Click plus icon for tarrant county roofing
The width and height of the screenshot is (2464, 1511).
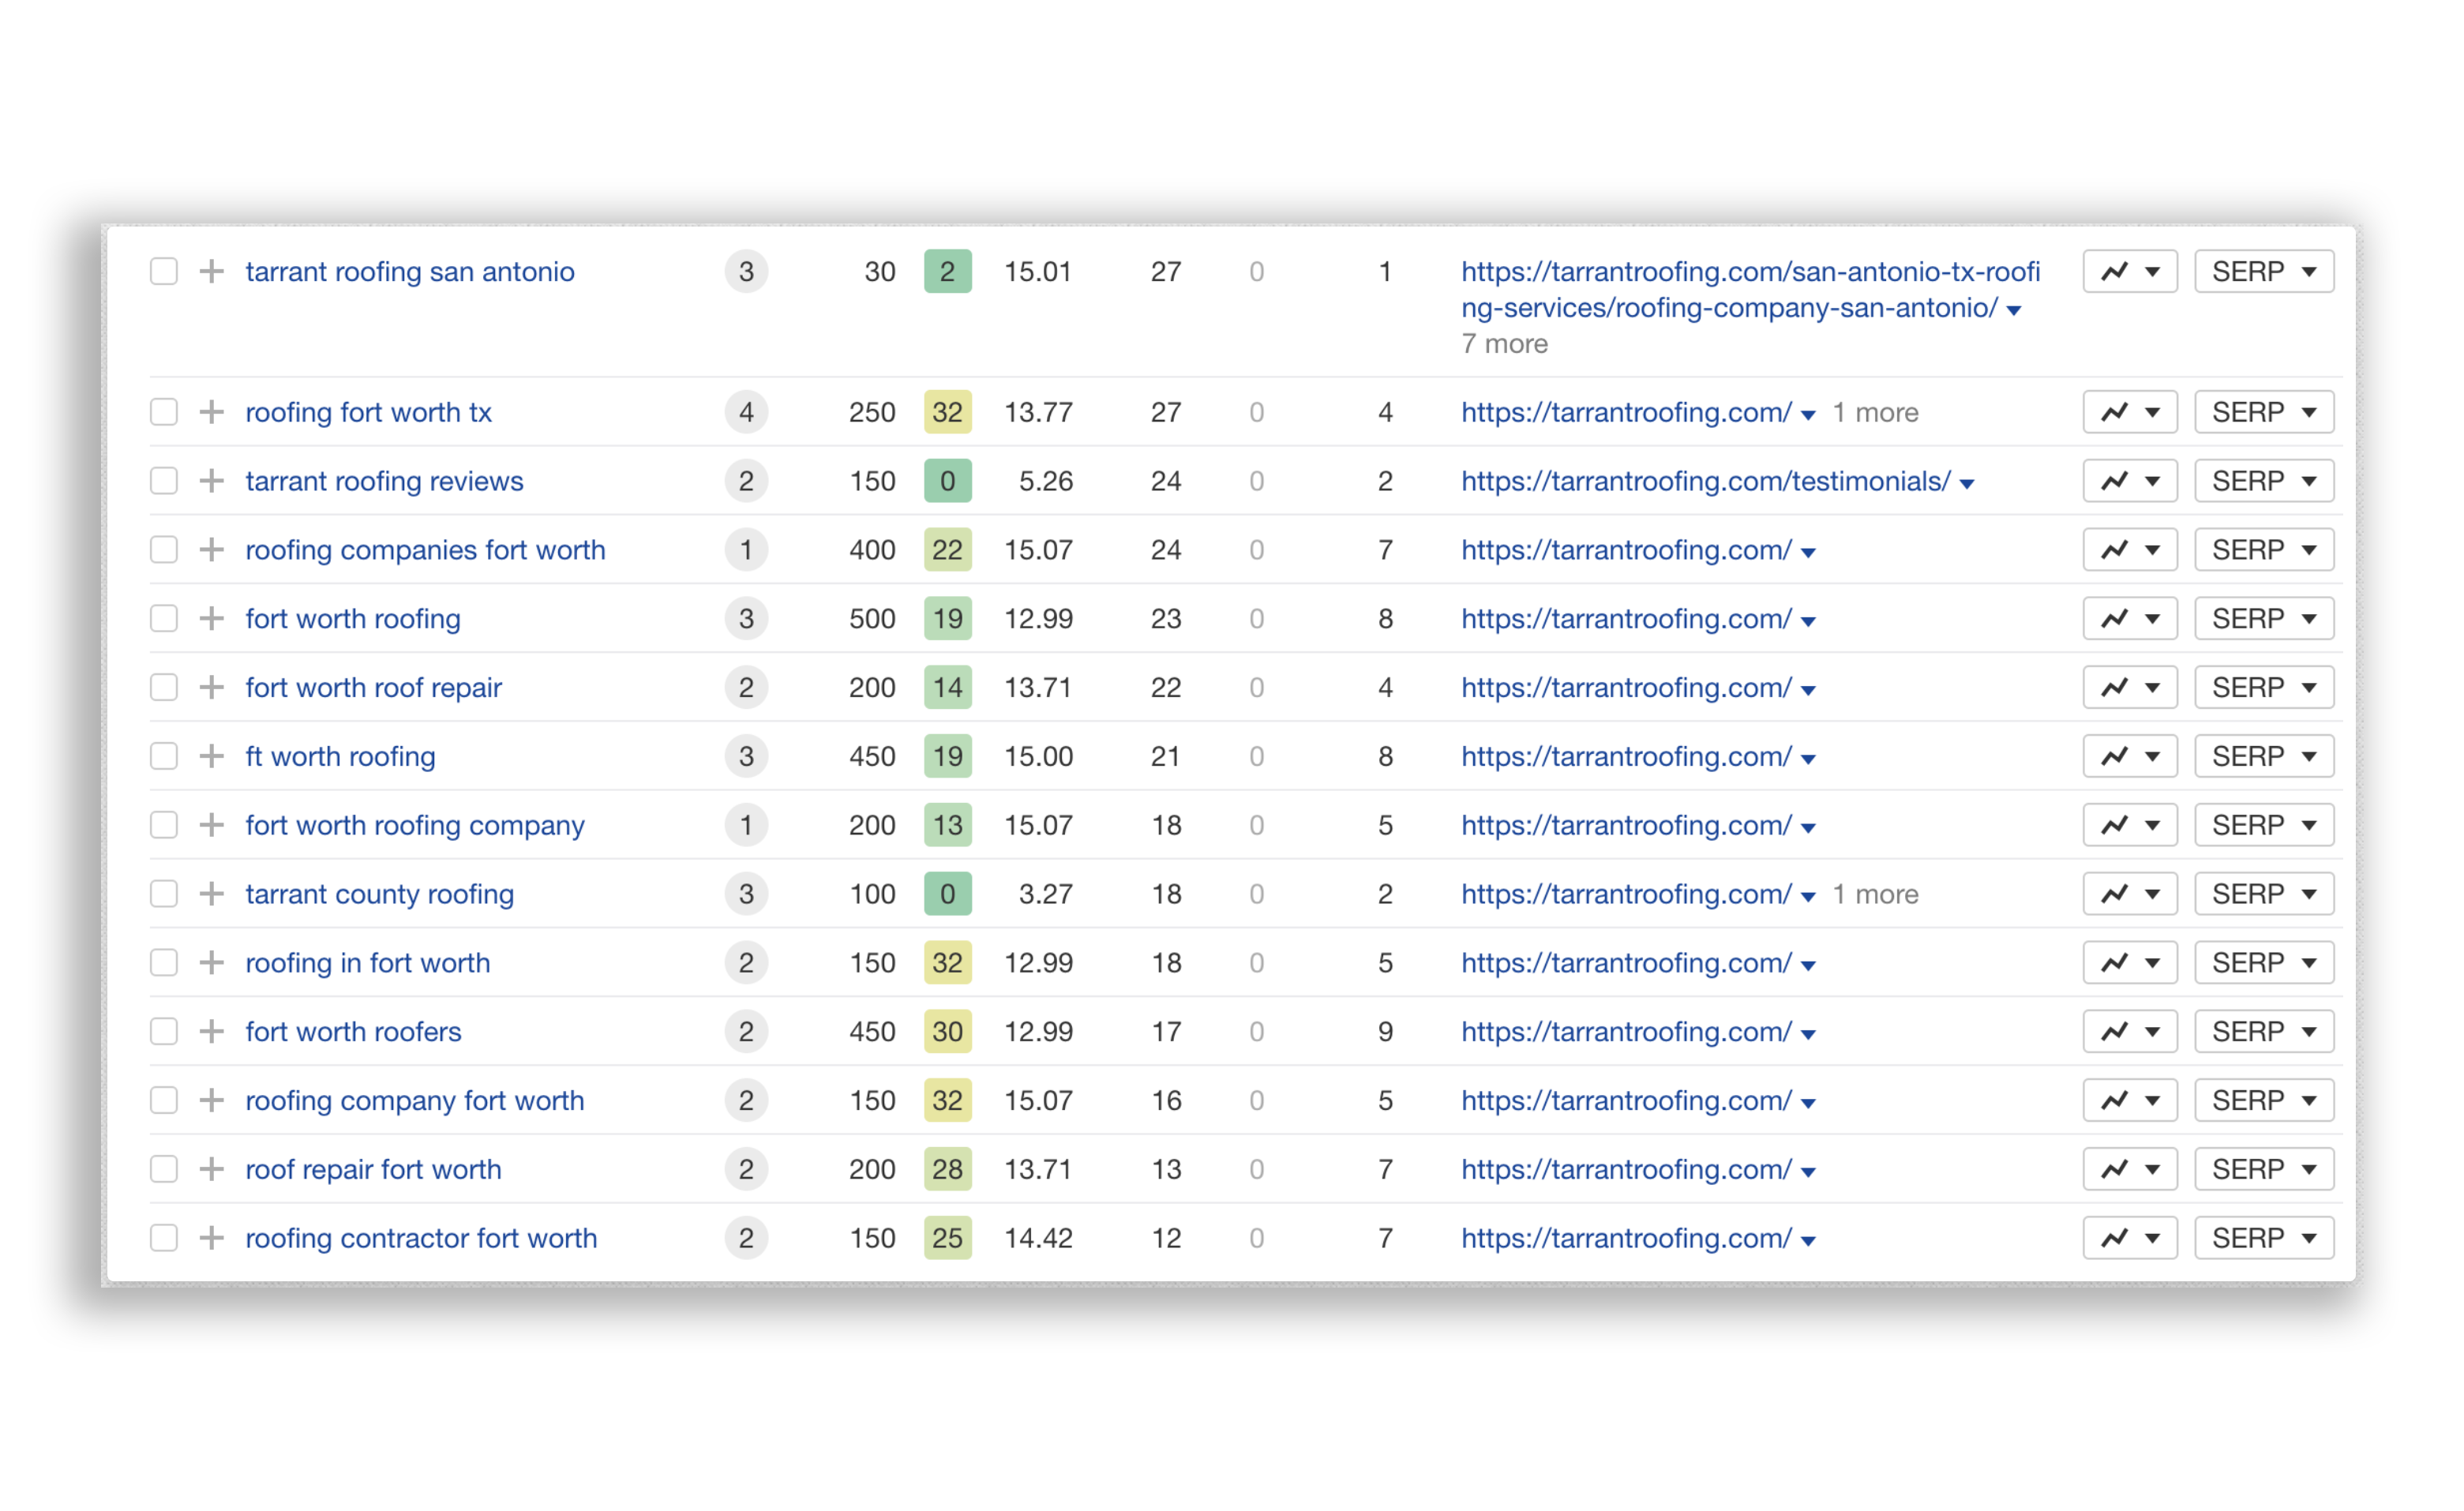211,894
